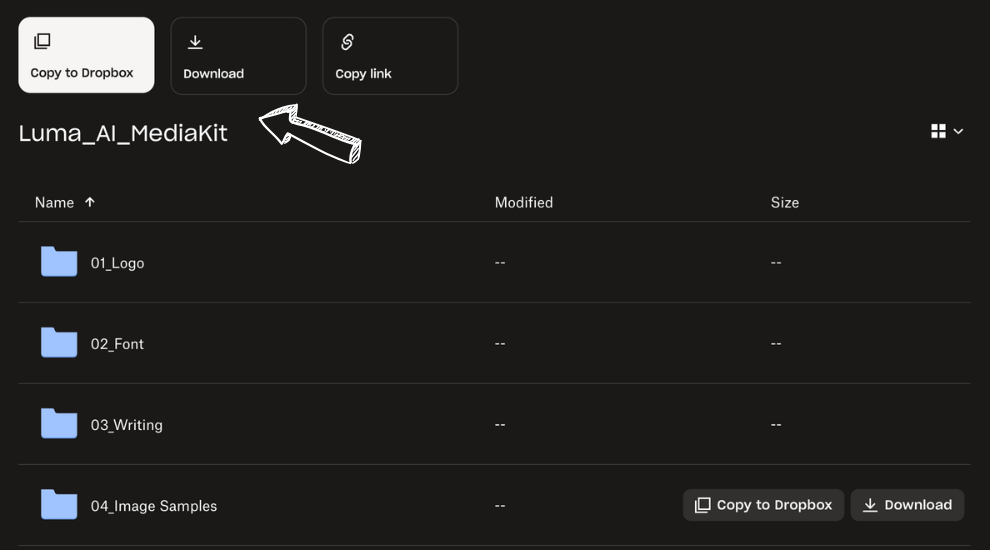This screenshot has height=550, width=990.
Task: Copy 04_Image Samples to Dropbox from its row
Action: click(764, 505)
